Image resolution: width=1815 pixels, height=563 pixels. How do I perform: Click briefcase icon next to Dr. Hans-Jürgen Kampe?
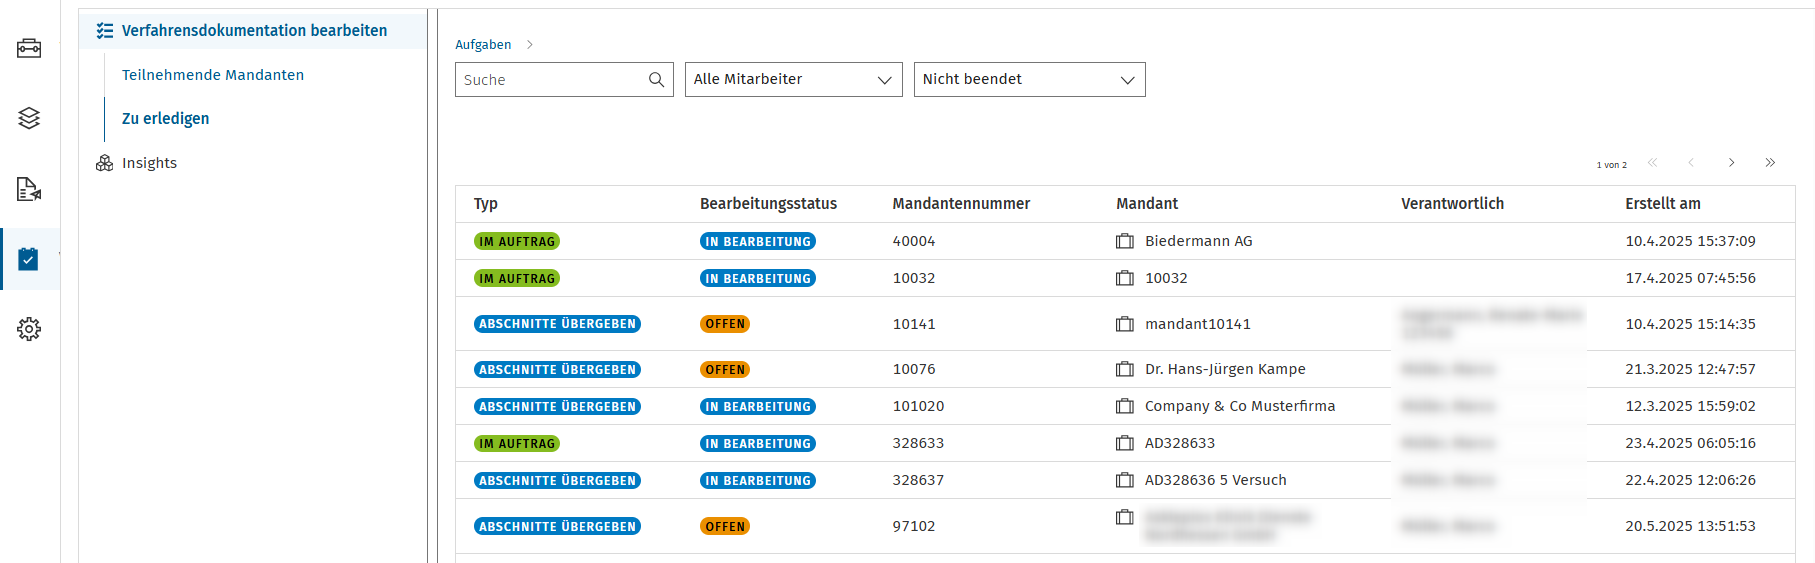tap(1125, 369)
